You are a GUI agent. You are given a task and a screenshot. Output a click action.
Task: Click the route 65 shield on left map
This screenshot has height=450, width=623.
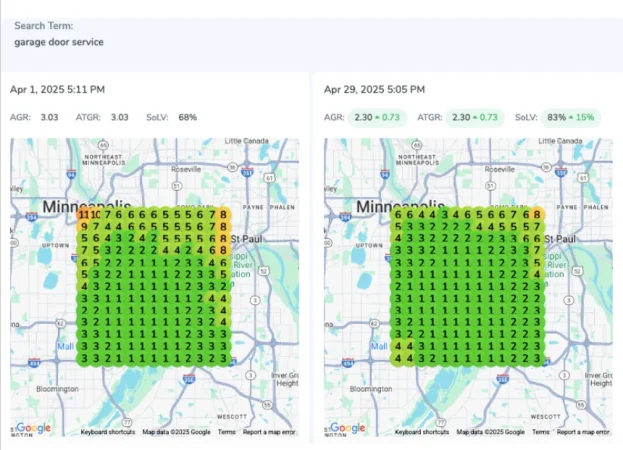click(103, 145)
